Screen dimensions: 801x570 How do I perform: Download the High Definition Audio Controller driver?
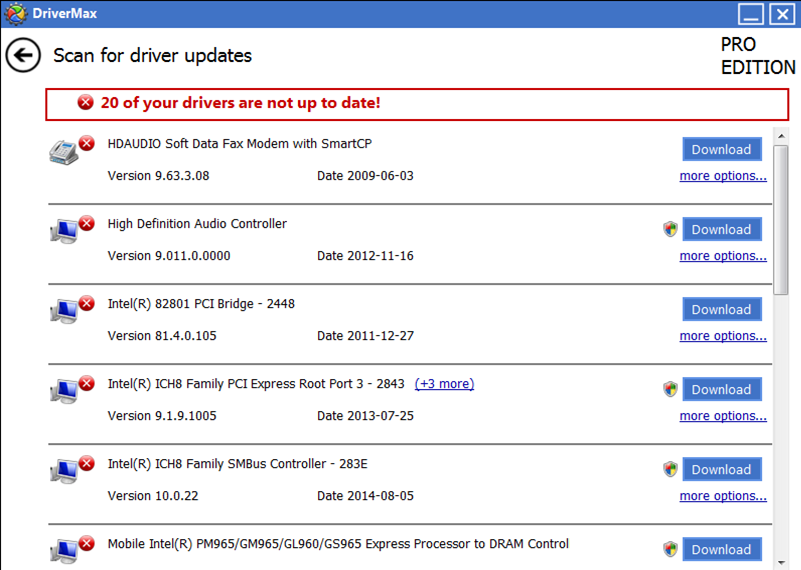(x=722, y=229)
